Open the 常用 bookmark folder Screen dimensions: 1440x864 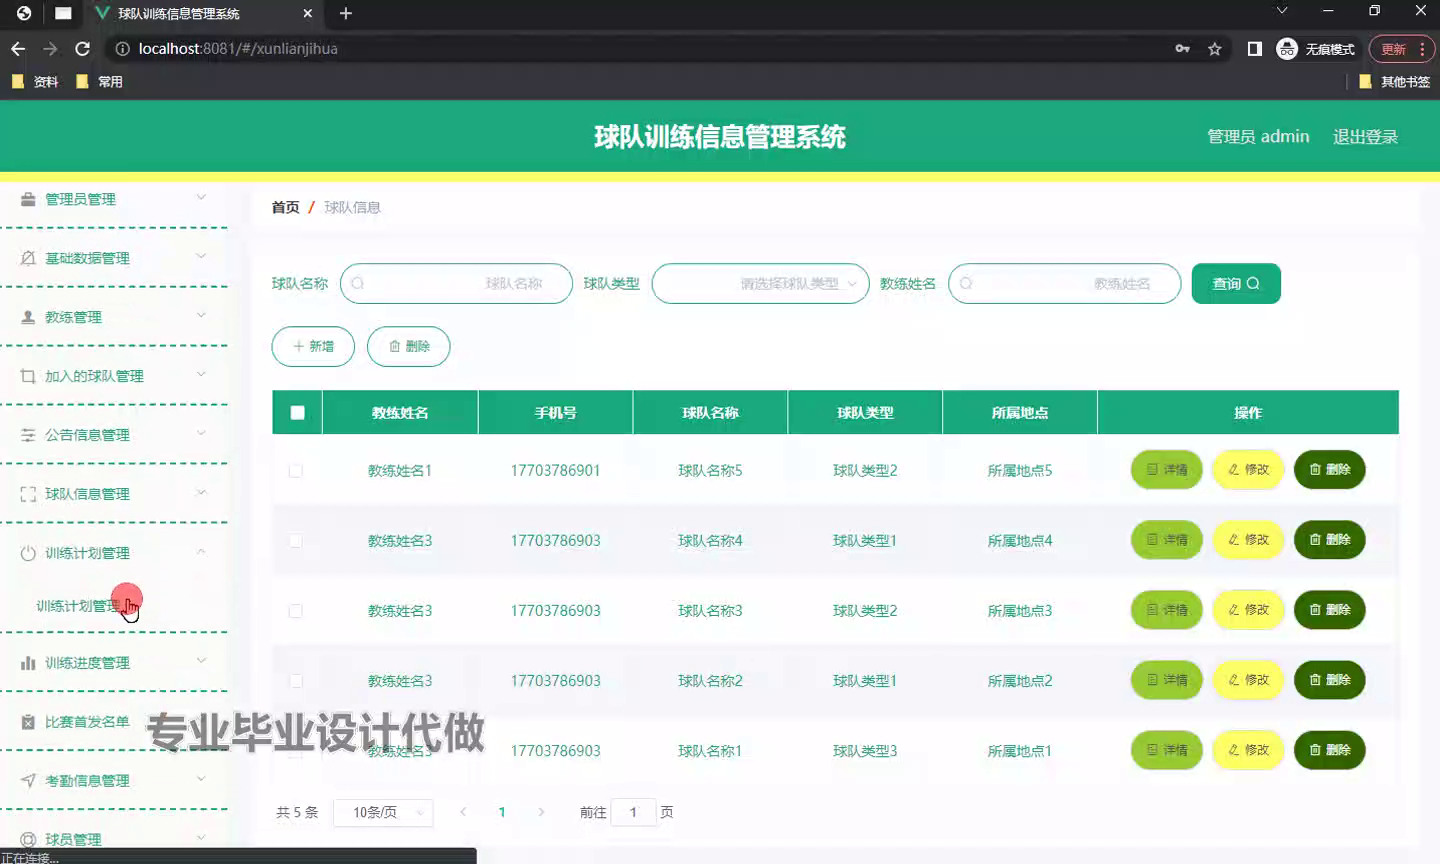tap(99, 82)
